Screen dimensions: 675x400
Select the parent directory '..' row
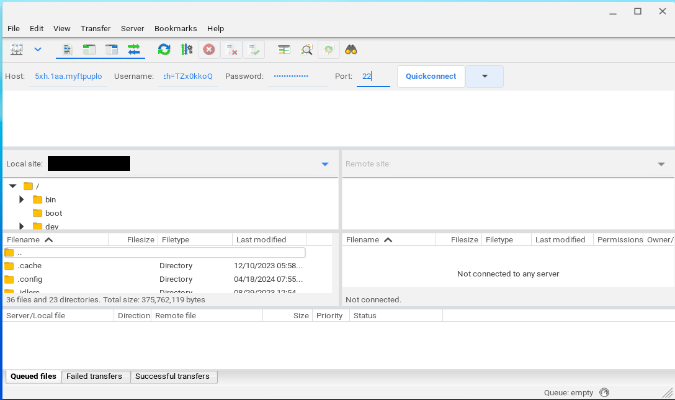click(154, 253)
